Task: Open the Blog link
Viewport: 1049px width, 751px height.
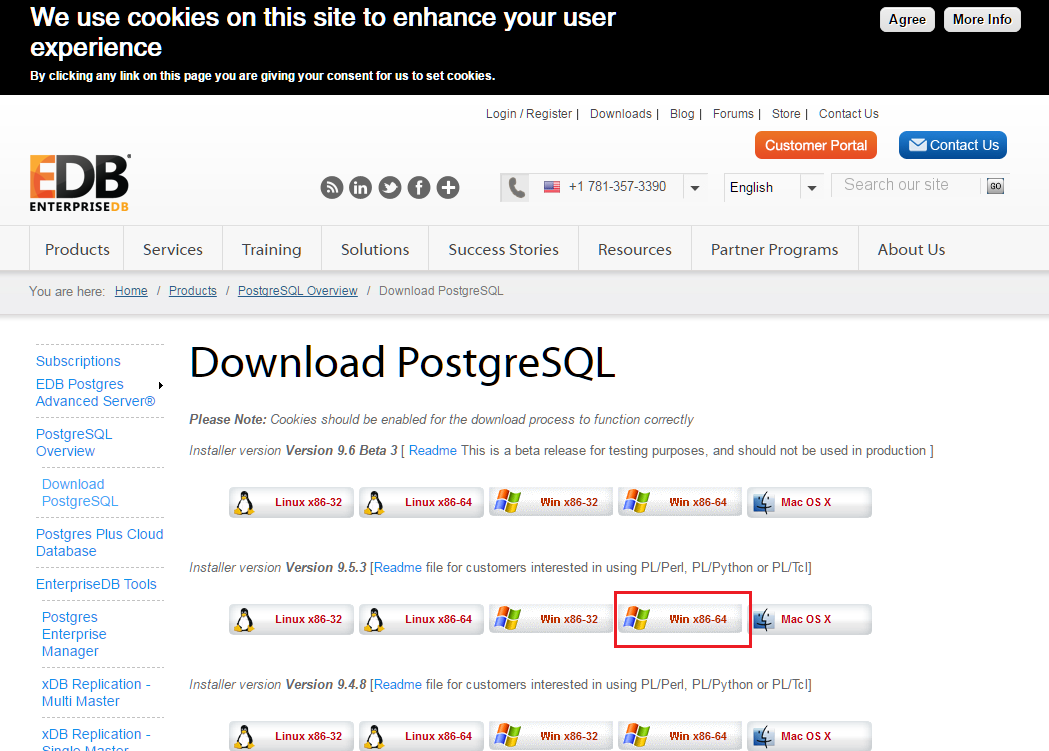Action: 682,114
